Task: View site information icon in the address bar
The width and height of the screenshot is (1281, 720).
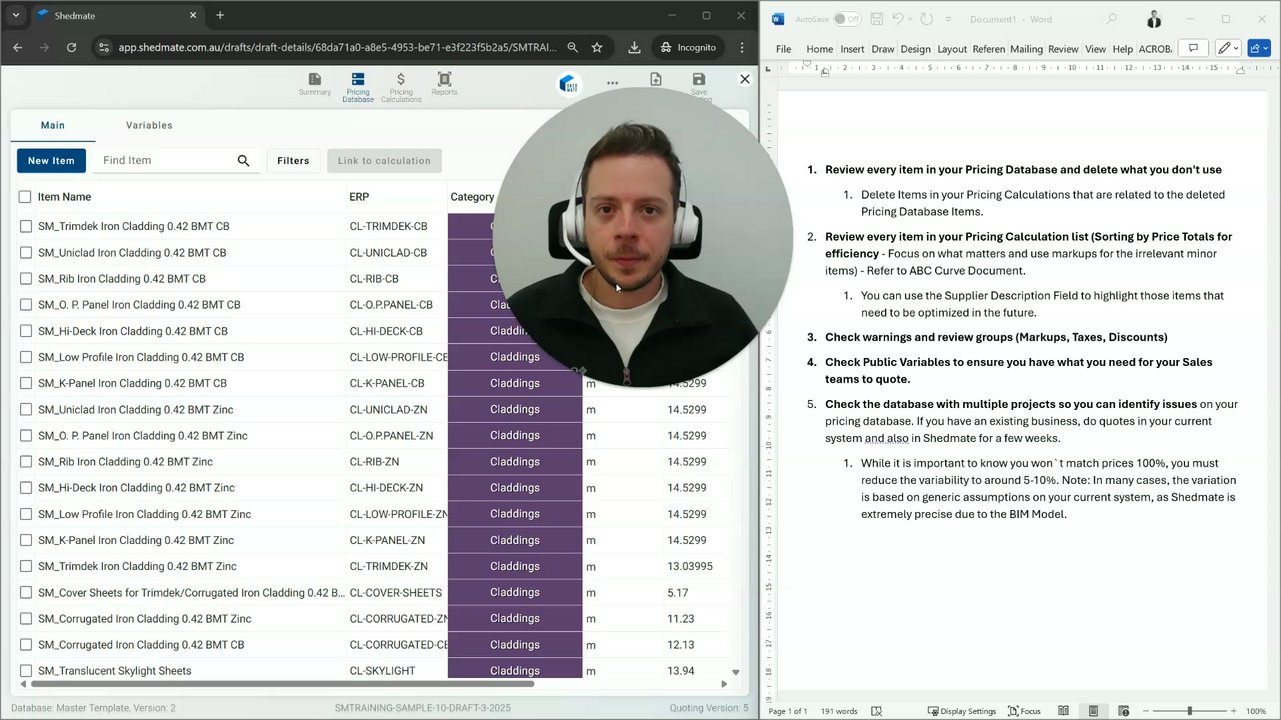Action: point(104,47)
